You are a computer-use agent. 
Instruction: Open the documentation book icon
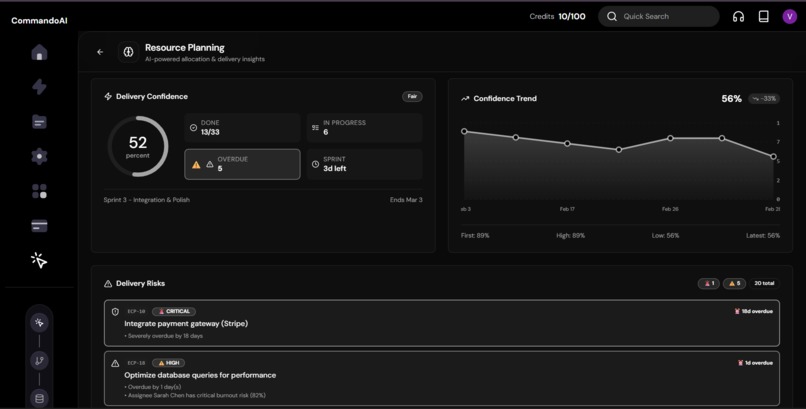[764, 16]
